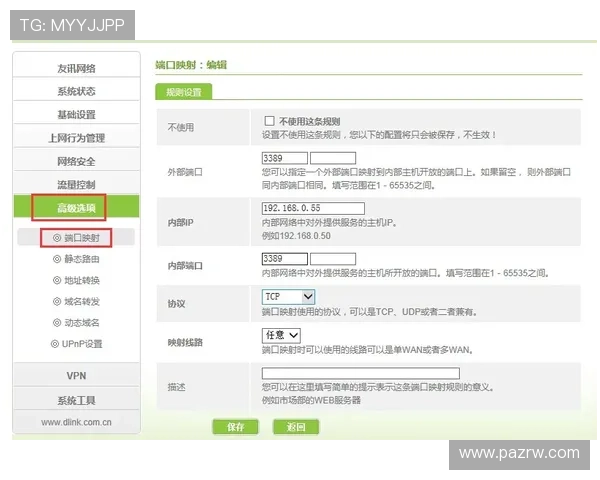Screen dimensions: 600x480
Task: Select the 动态域名 submenu item
Action: point(76,323)
